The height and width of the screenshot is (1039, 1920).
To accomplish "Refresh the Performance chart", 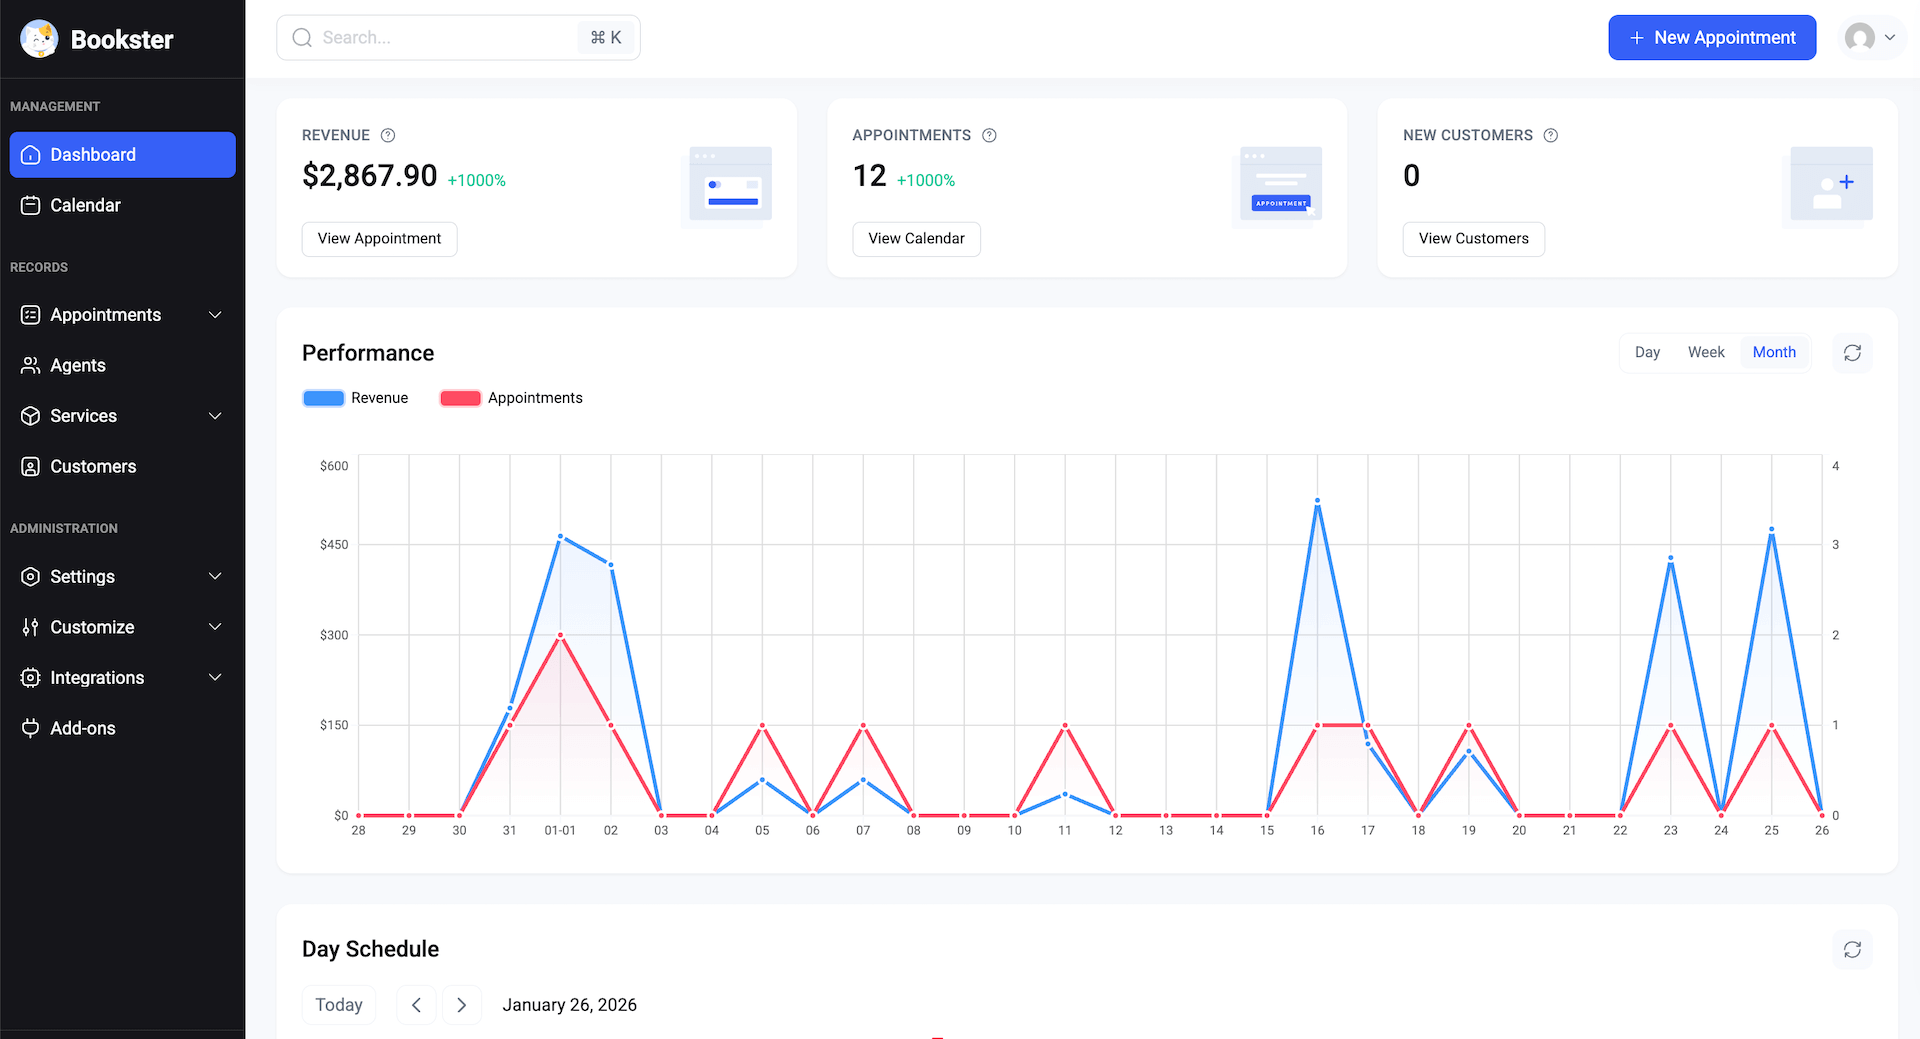I will point(1852,353).
